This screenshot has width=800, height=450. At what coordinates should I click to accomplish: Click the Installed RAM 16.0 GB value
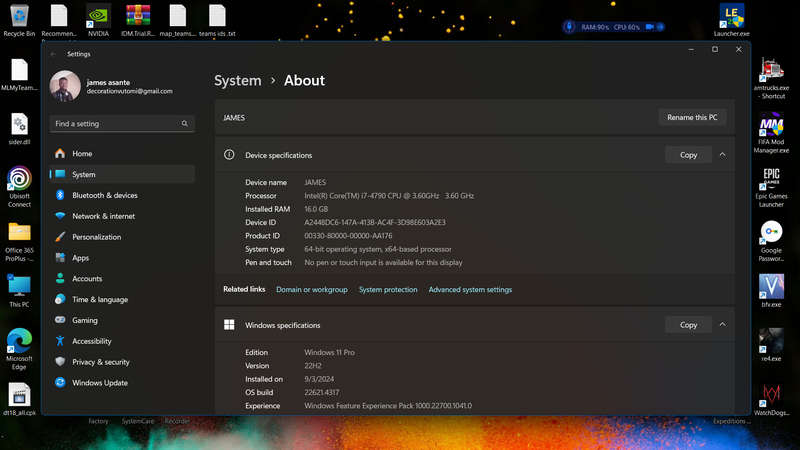click(316, 209)
